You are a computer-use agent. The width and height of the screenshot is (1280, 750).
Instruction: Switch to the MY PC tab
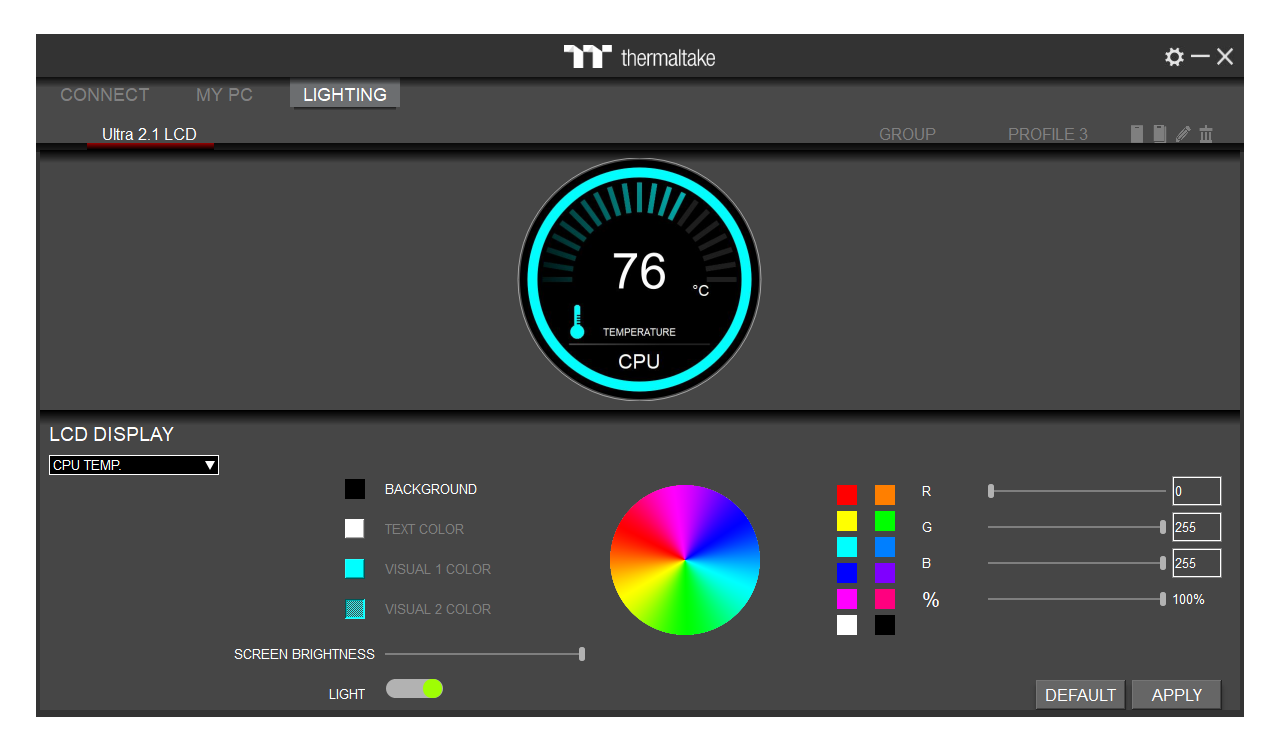point(224,95)
